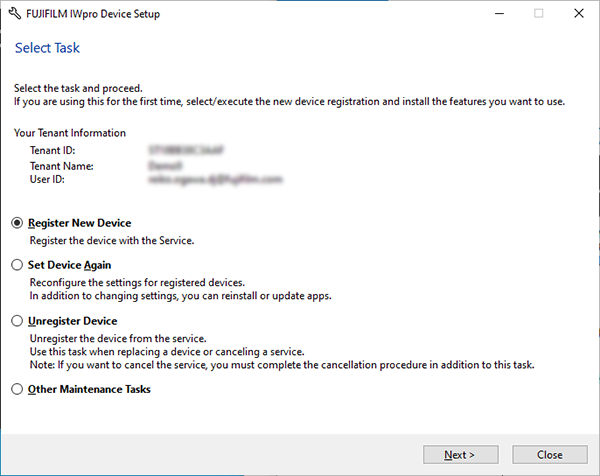Click the Your Tenant Information text
The width and height of the screenshot is (600, 476).
click(x=70, y=133)
